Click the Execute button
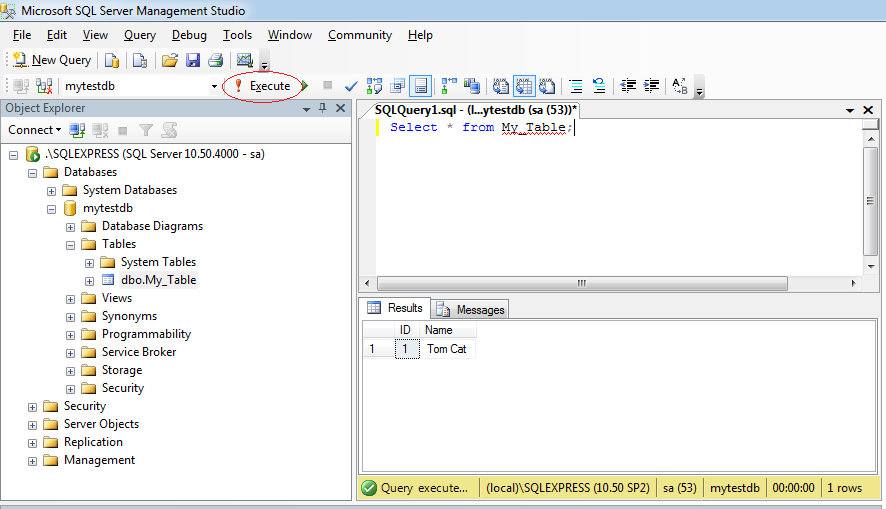Viewport: 886px width, 509px height. [x=263, y=86]
